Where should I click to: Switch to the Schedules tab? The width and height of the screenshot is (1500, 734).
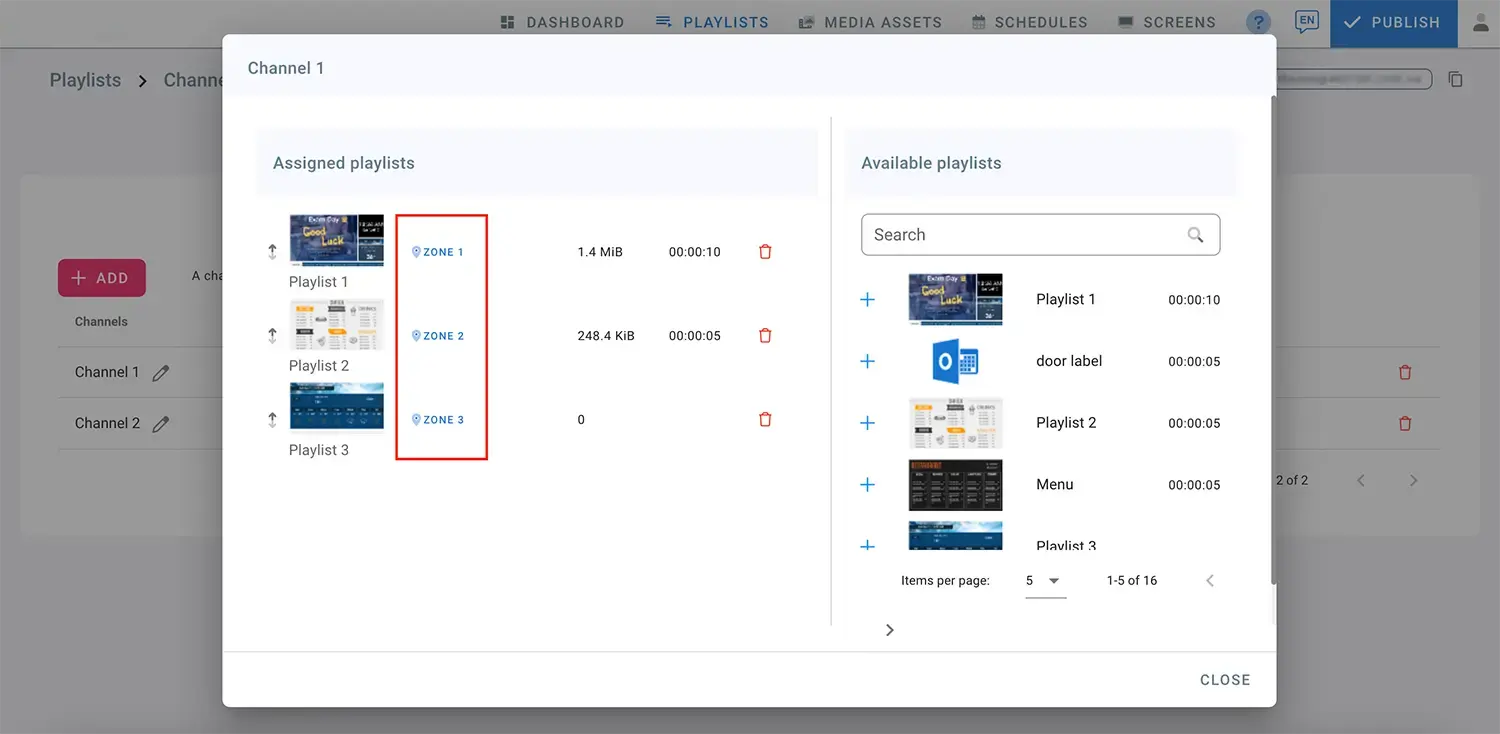1029,22
